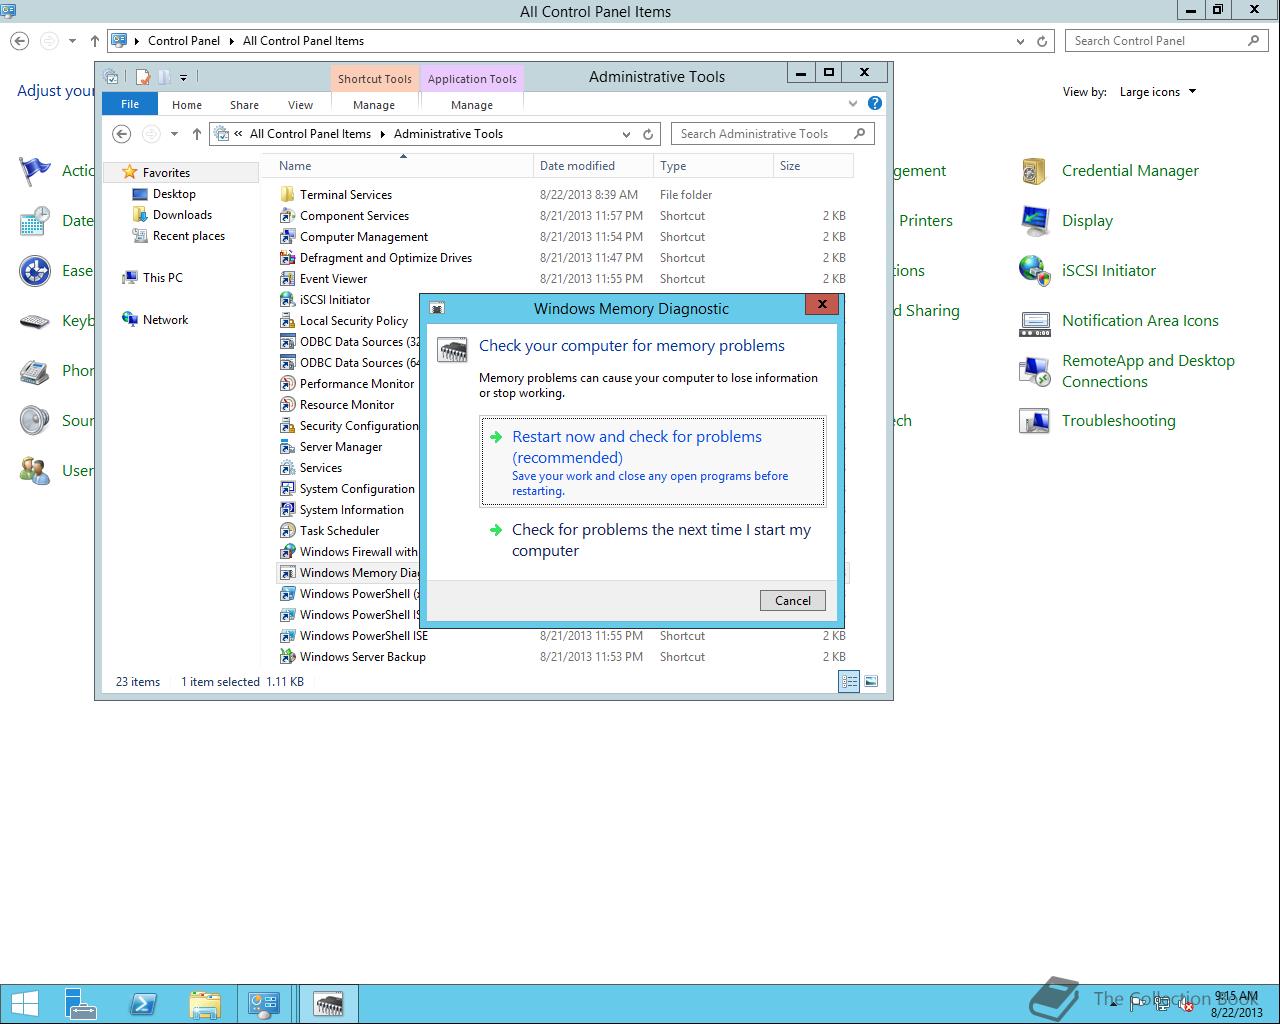
Task: Select the Task Scheduler shortcut icon
Action: click(x=287, y=531)
